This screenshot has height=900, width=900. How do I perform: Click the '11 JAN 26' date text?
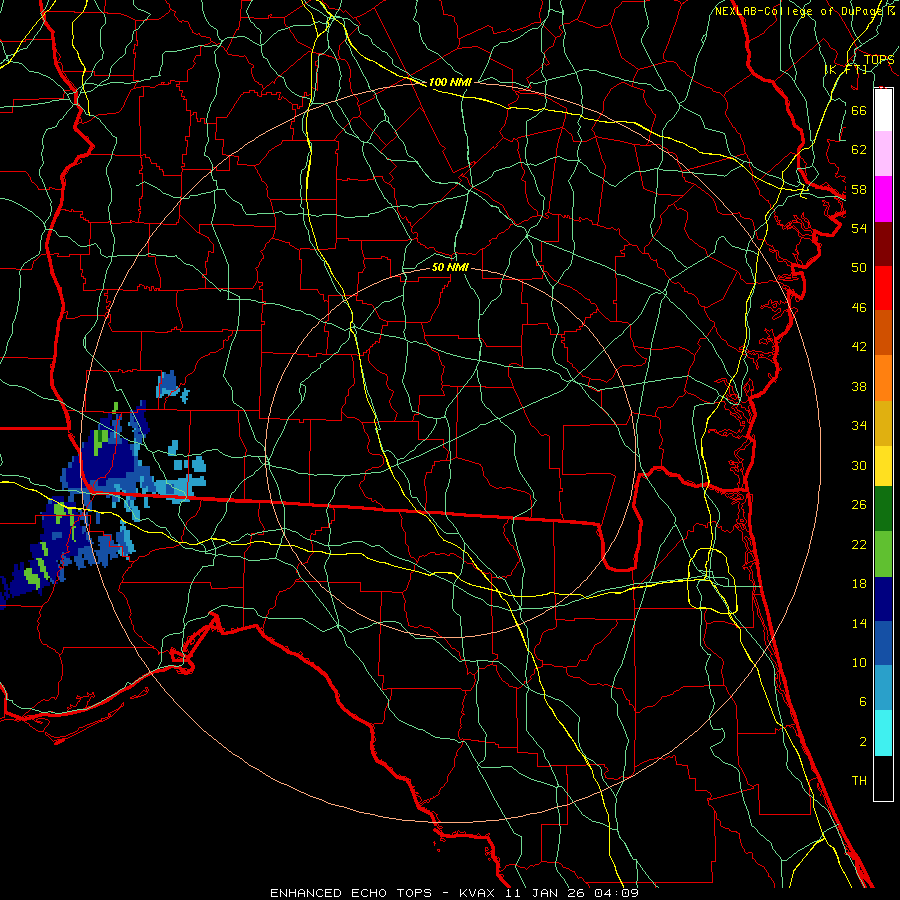(x=545, y=893)
